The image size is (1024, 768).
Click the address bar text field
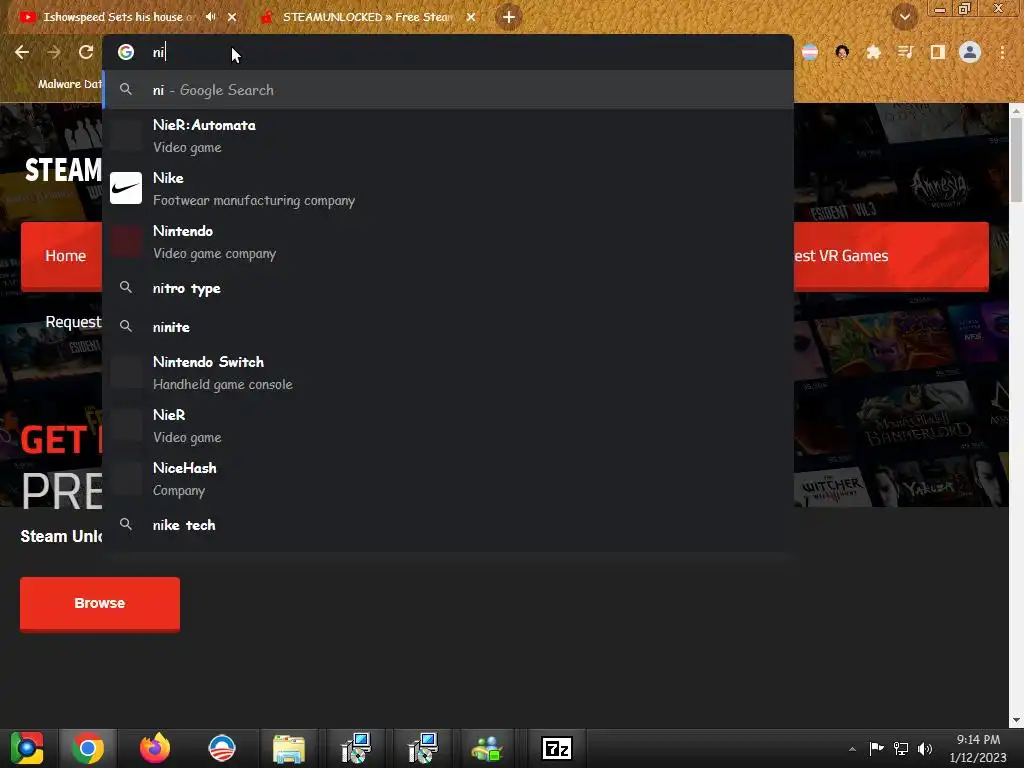tap(448, 52)
